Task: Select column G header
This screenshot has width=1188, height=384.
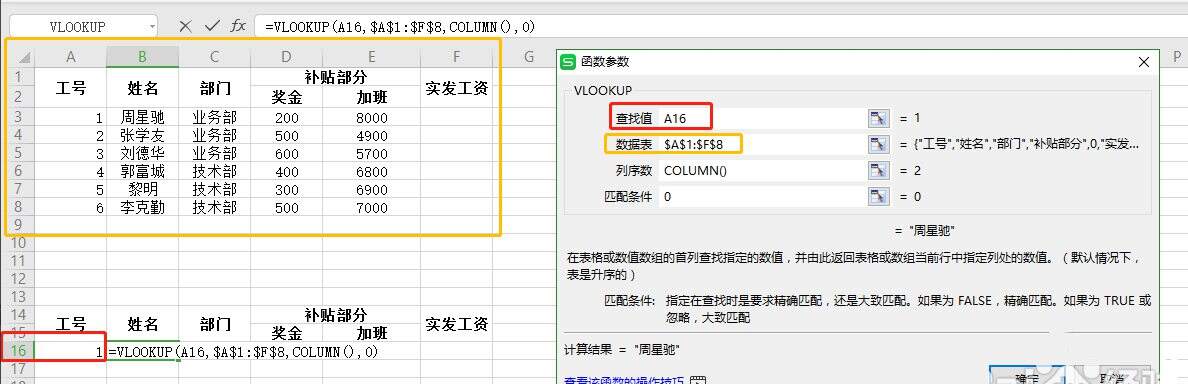Action: 529,57
